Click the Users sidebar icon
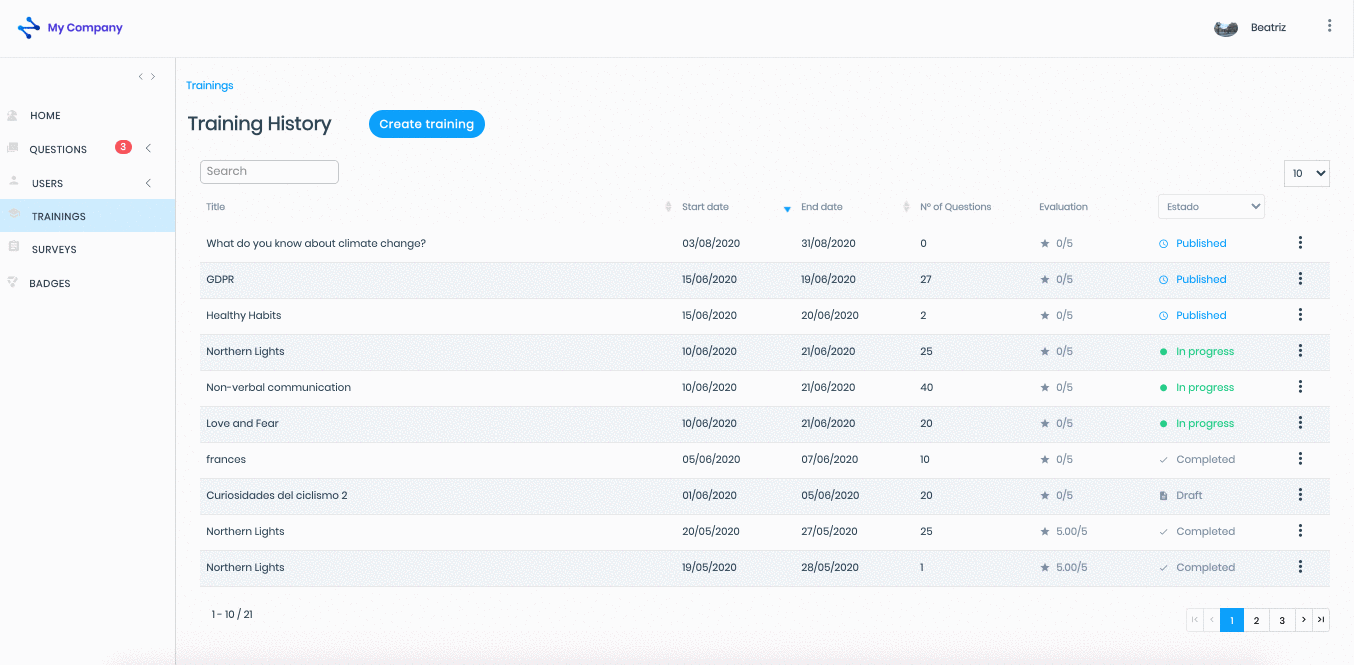Image resolution: width=1354 pixels, height=665 pixels. coord(13,182)
